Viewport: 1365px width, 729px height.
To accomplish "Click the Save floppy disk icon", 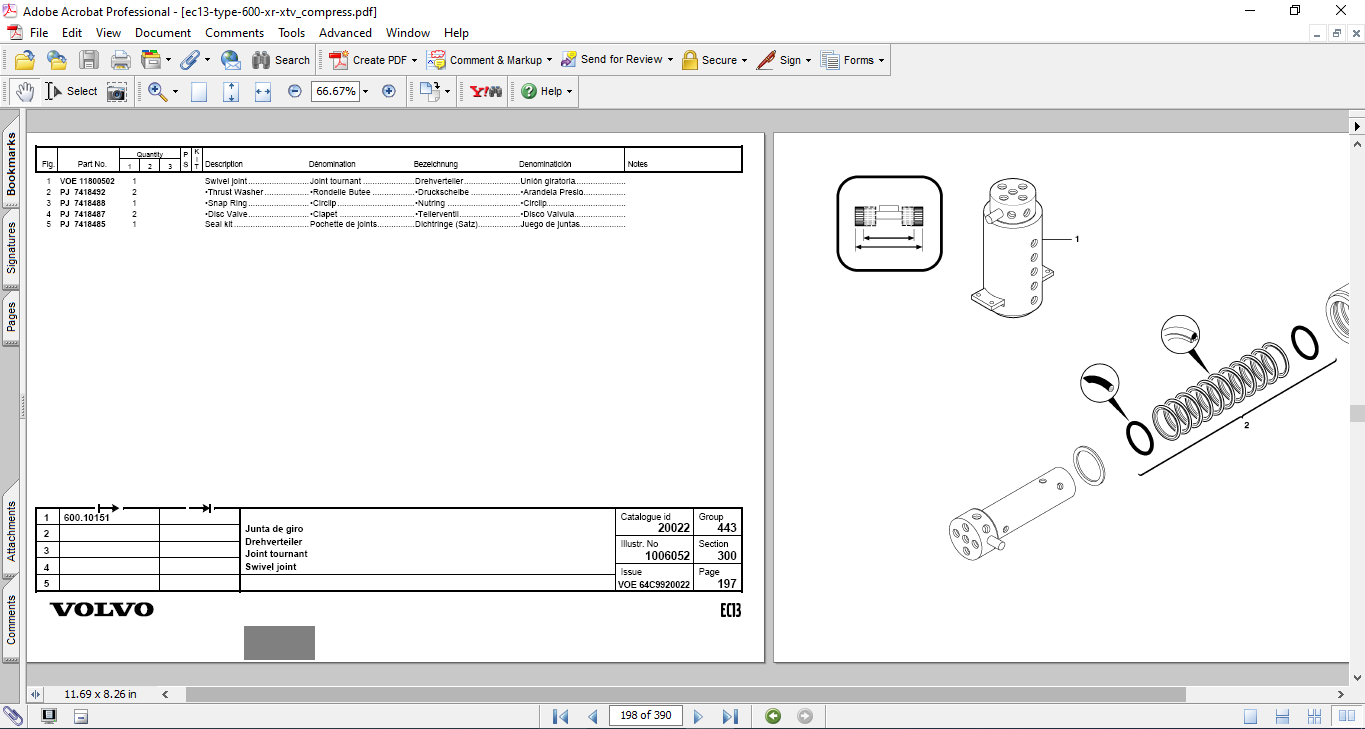I will tap(89, 60).
